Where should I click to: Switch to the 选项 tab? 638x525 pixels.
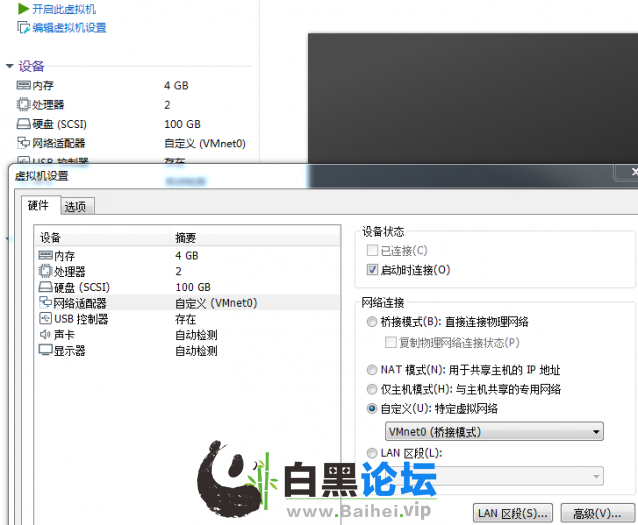pos(75,207)
